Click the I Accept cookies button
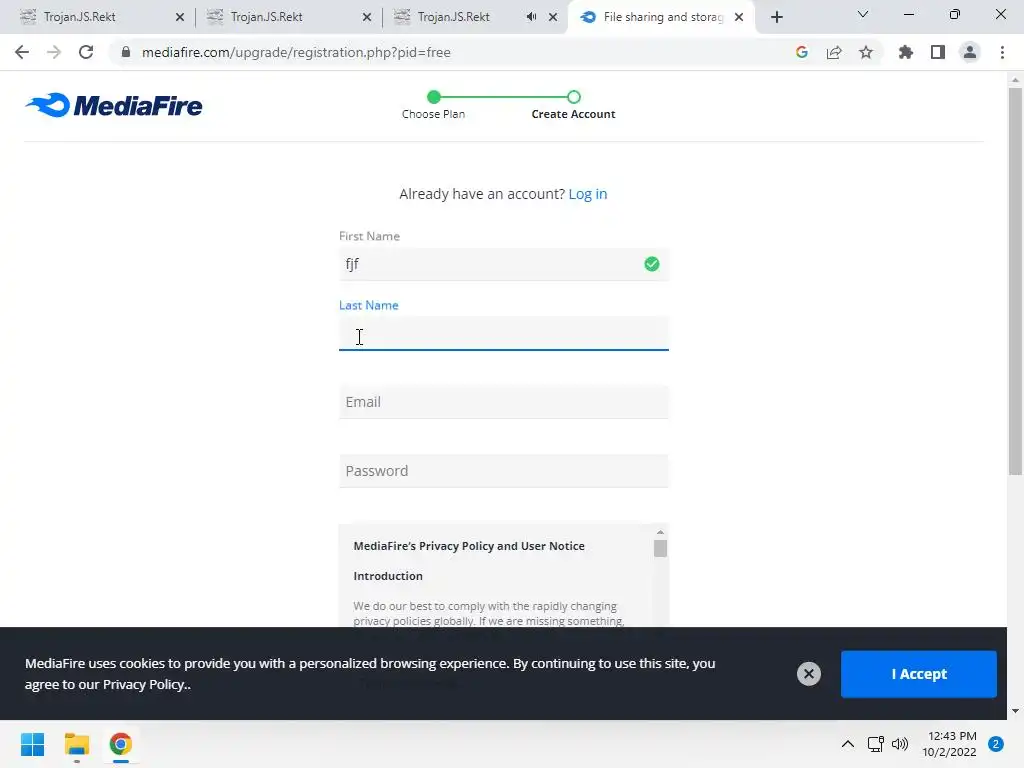This screenshot has width=1024, height=768. (x=919, y=674)
